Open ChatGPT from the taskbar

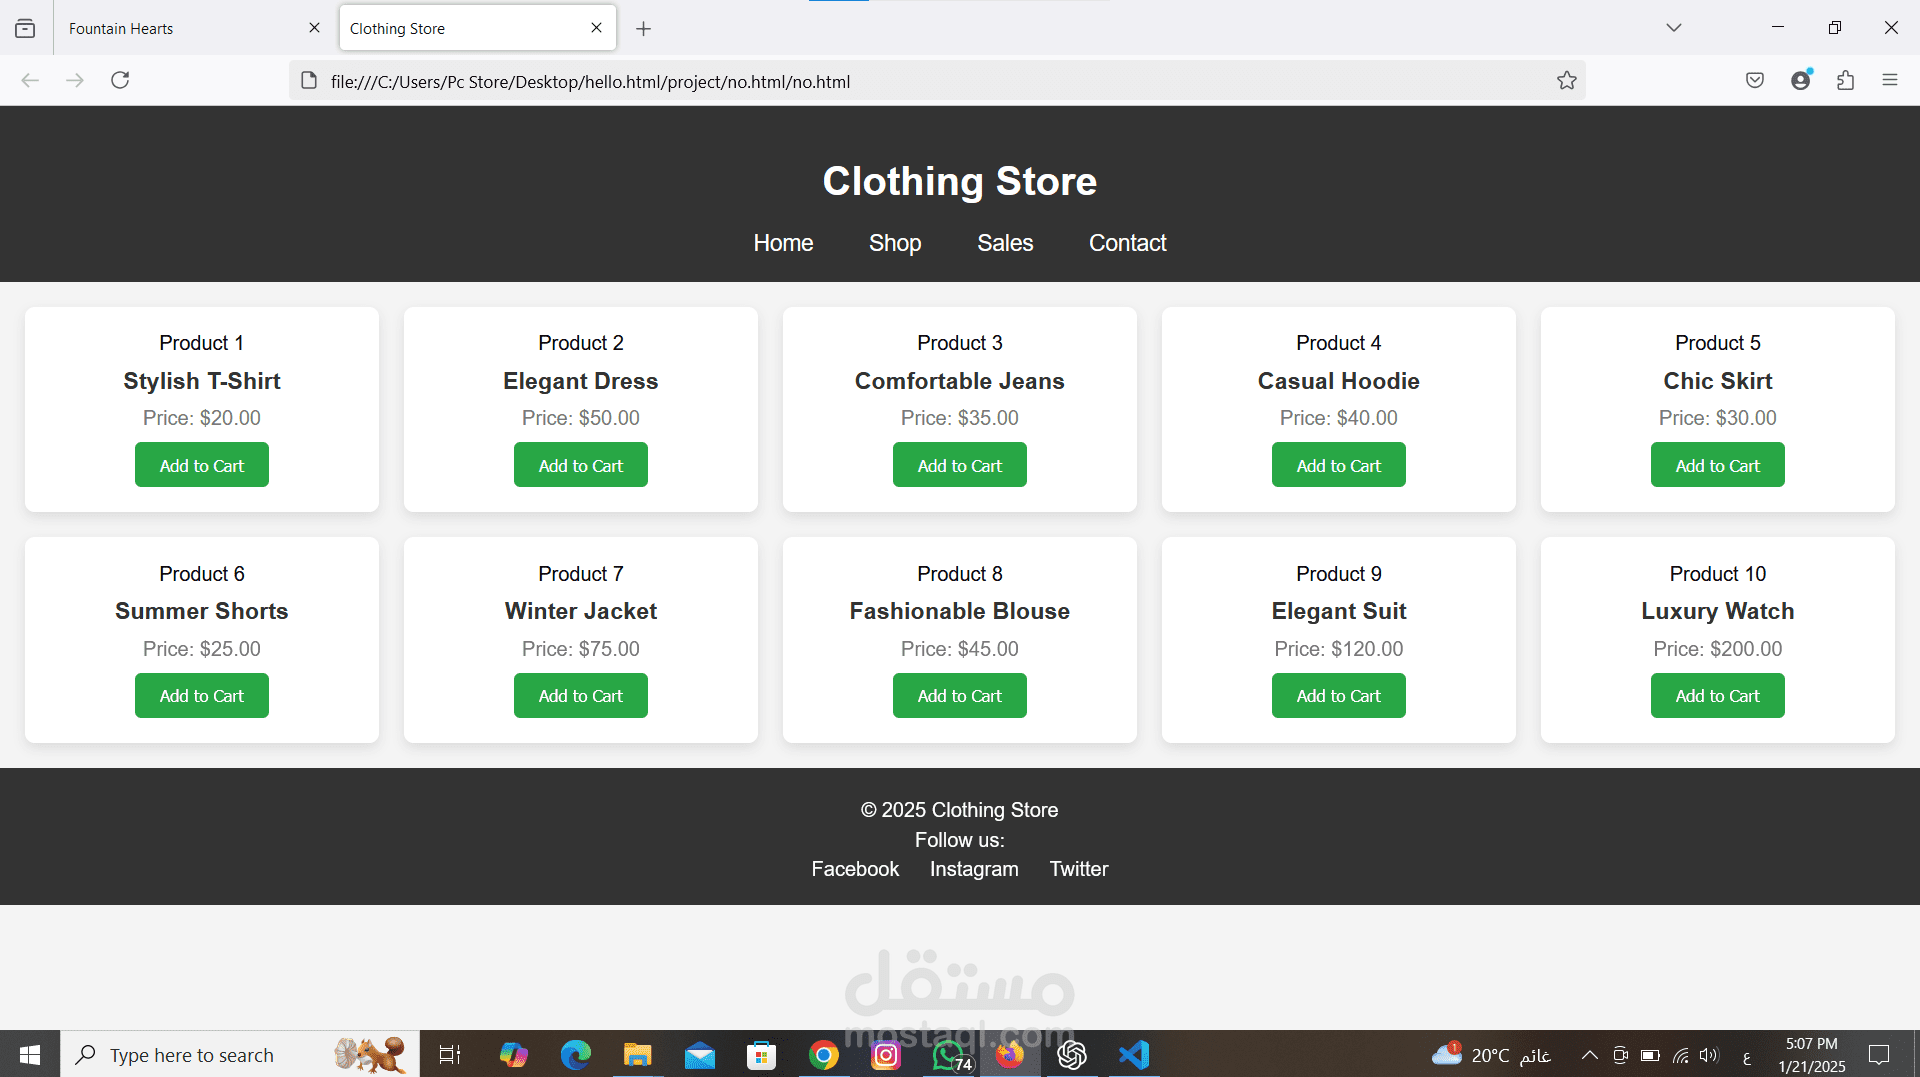coord(1072,1054)
